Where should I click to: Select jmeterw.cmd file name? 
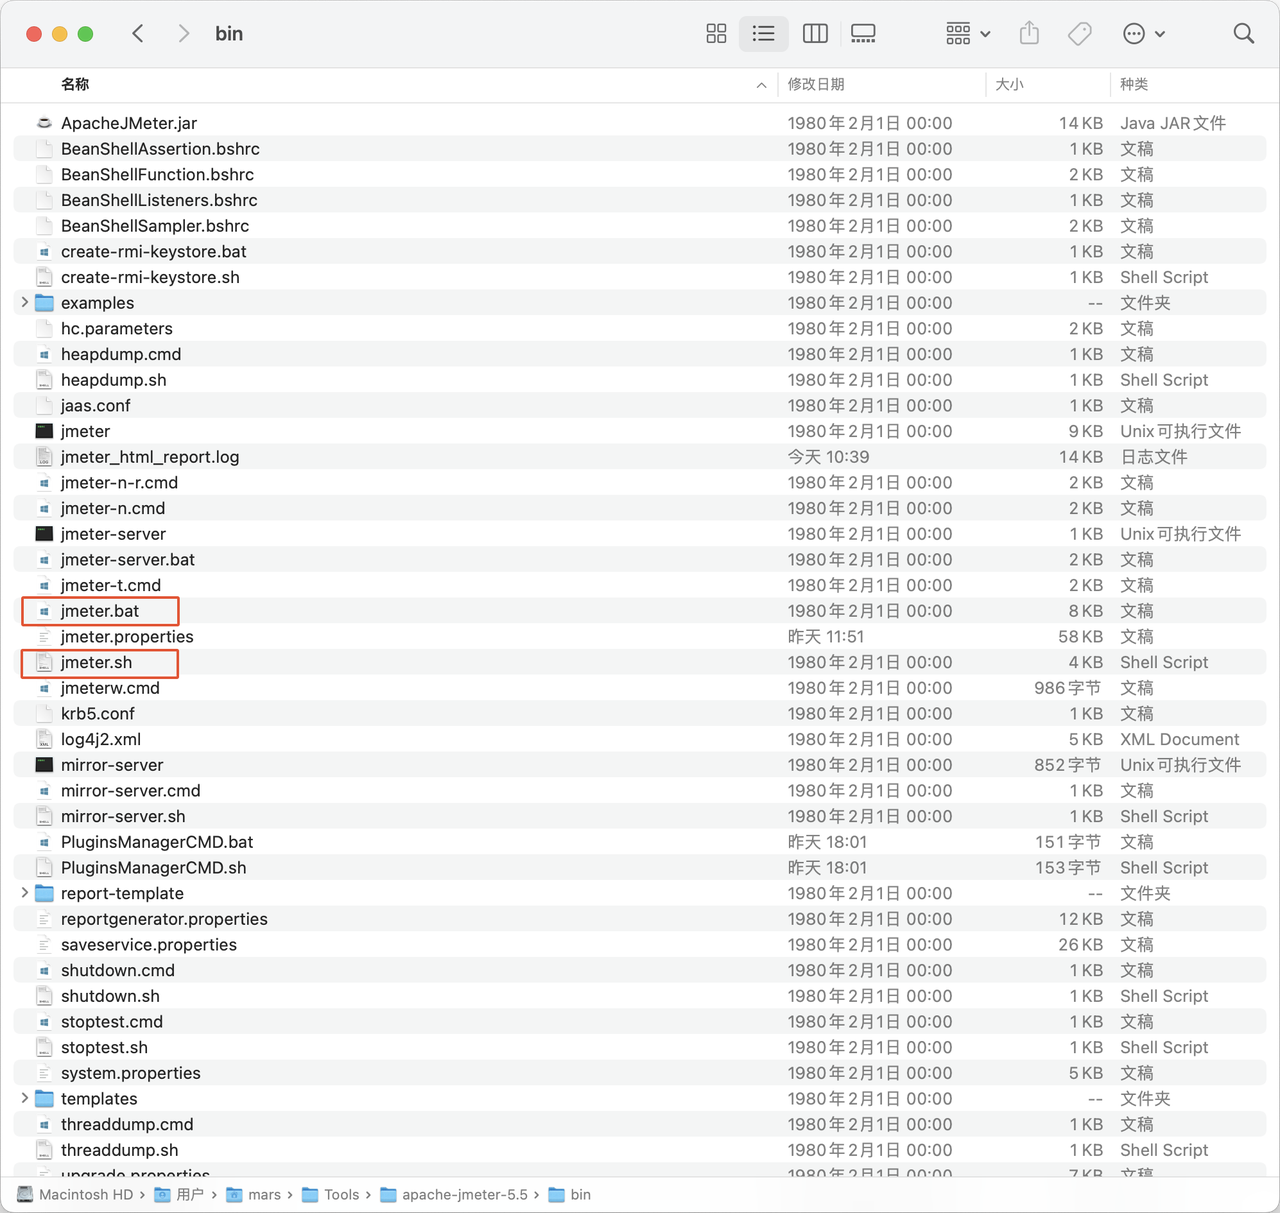(110, 688)
